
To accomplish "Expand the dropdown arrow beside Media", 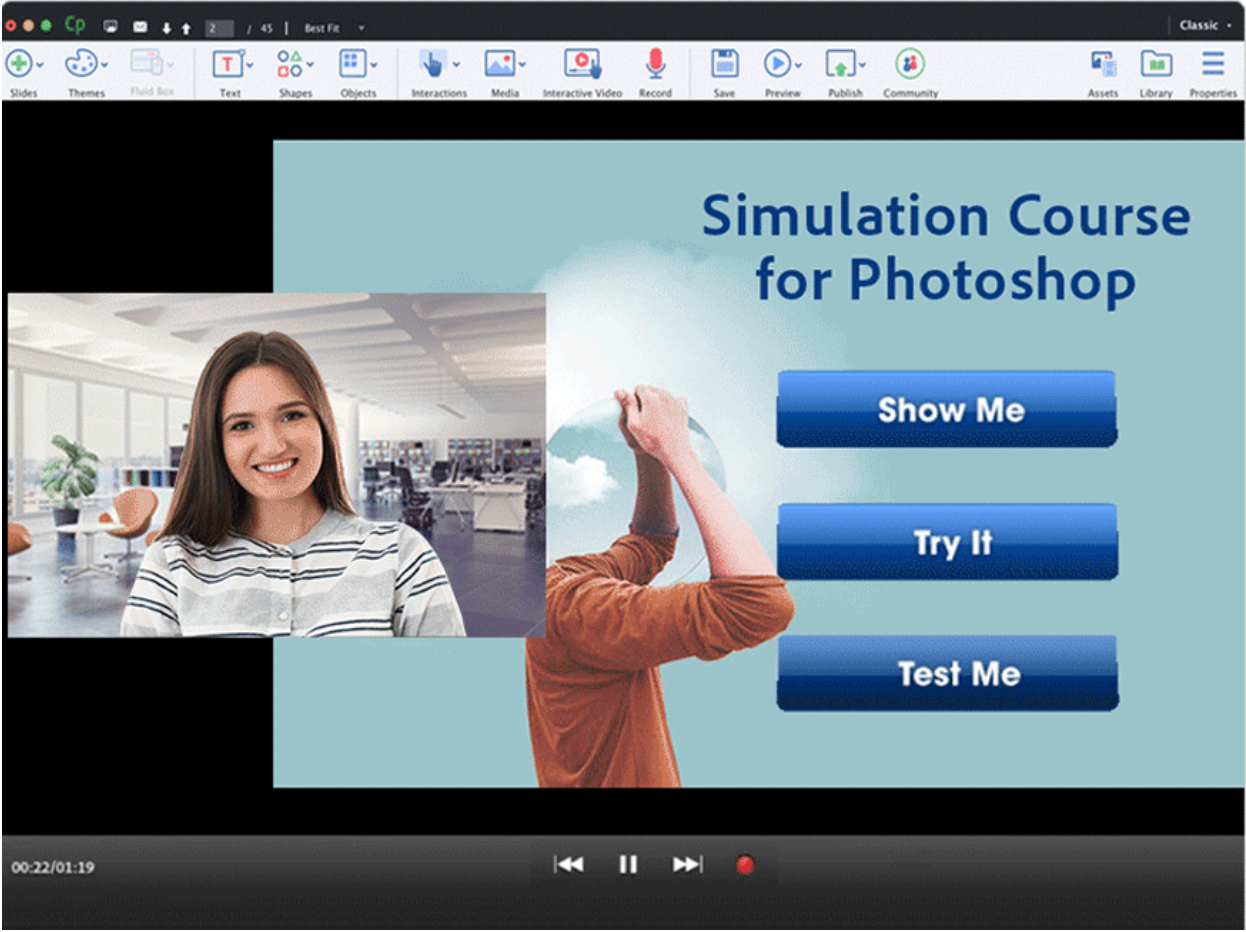I will (x=522, y=65).
